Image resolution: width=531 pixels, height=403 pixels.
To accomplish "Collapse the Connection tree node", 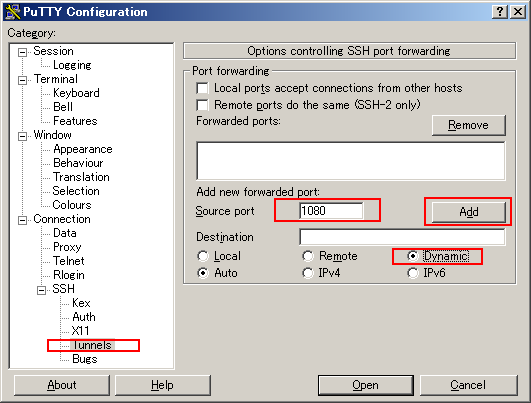I will pos(22,220).
